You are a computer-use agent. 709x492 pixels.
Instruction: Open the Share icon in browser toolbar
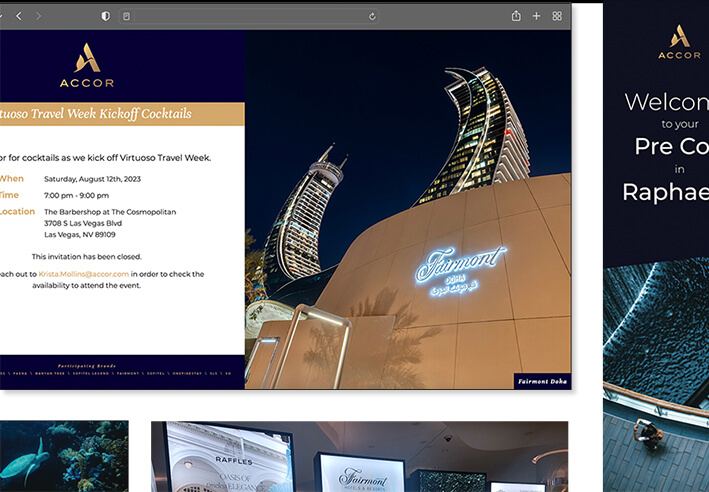[x=516, y=16]
